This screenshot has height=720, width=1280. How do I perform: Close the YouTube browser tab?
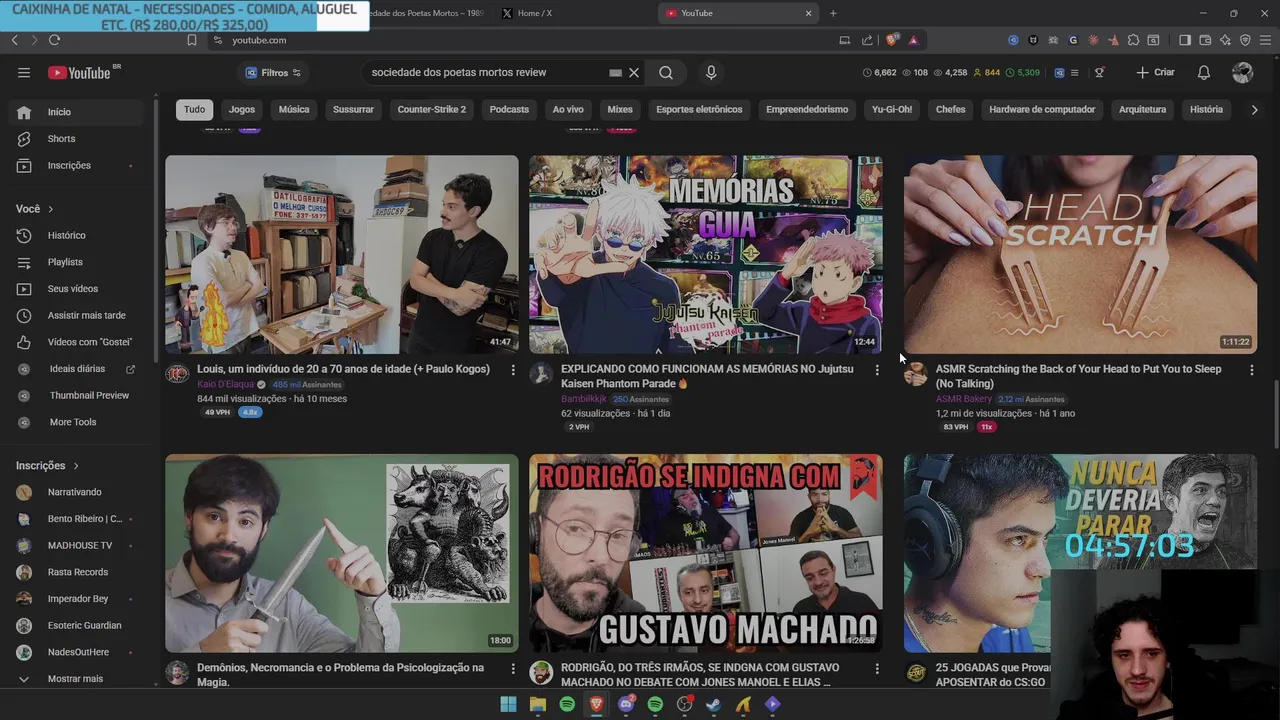(808, 13)
